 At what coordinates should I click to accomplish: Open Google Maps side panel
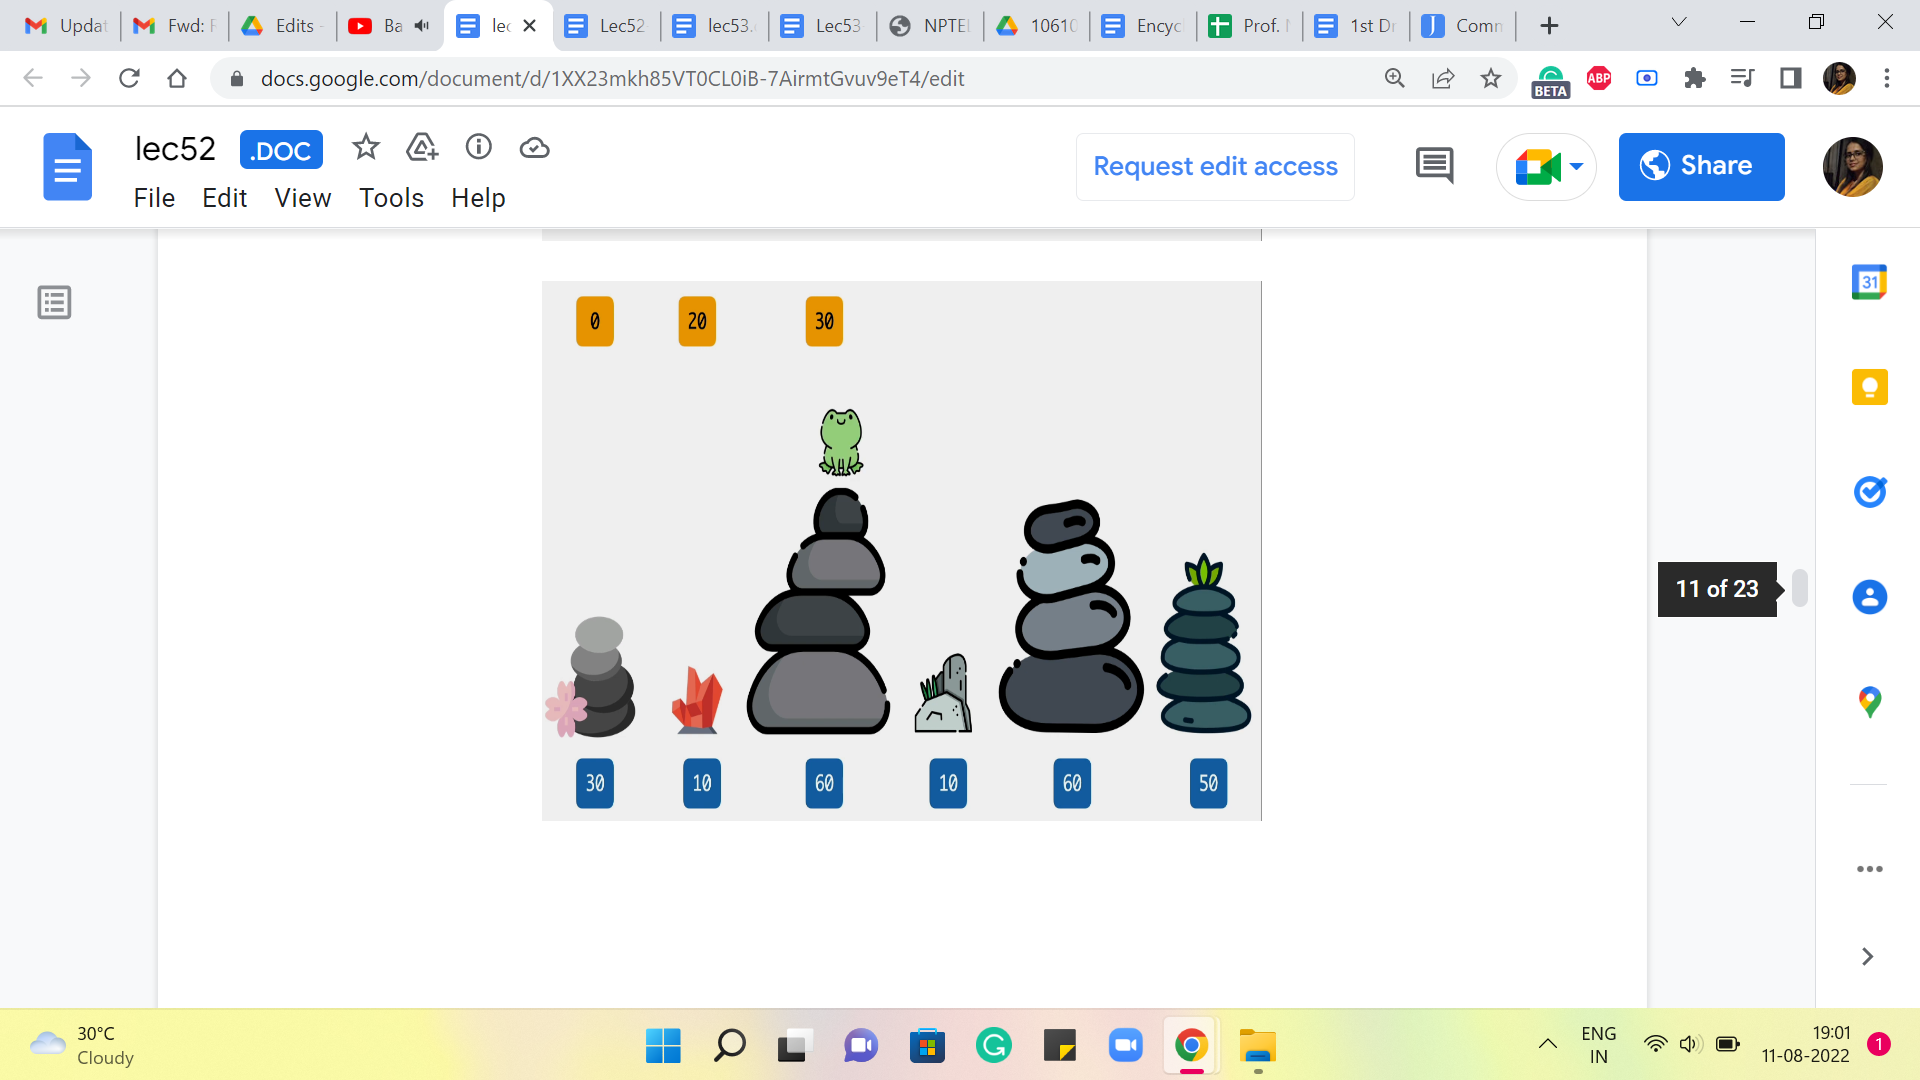click(1869, 702)
